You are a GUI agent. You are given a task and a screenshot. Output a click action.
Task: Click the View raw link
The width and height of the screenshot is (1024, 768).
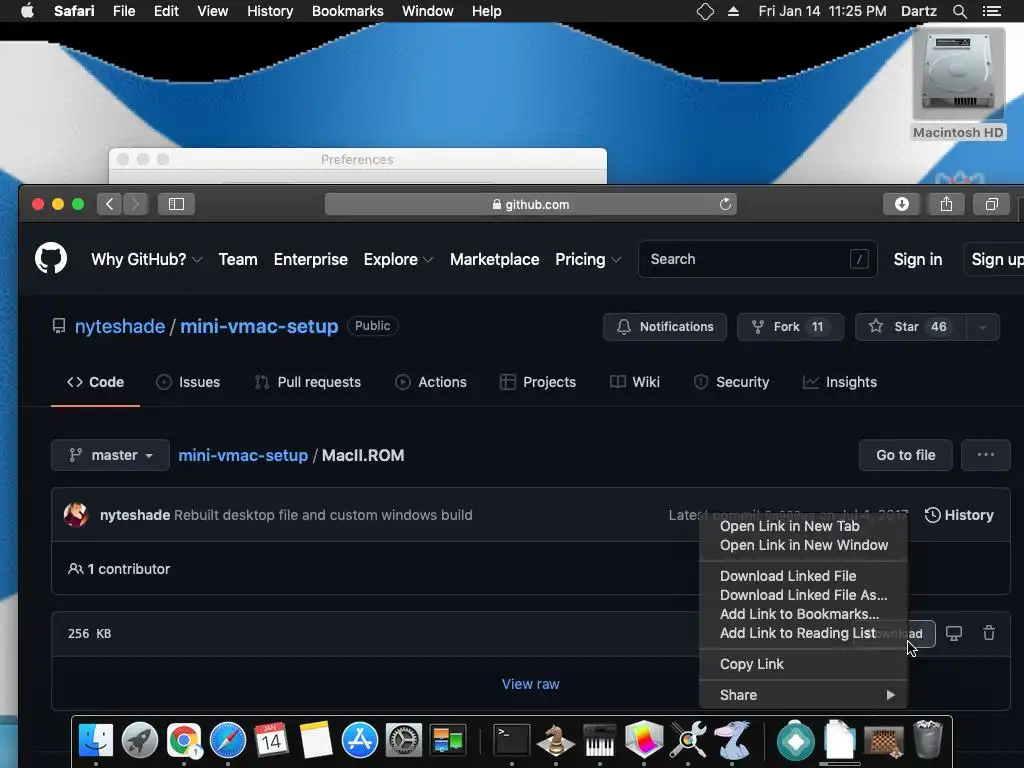point(530,684)
